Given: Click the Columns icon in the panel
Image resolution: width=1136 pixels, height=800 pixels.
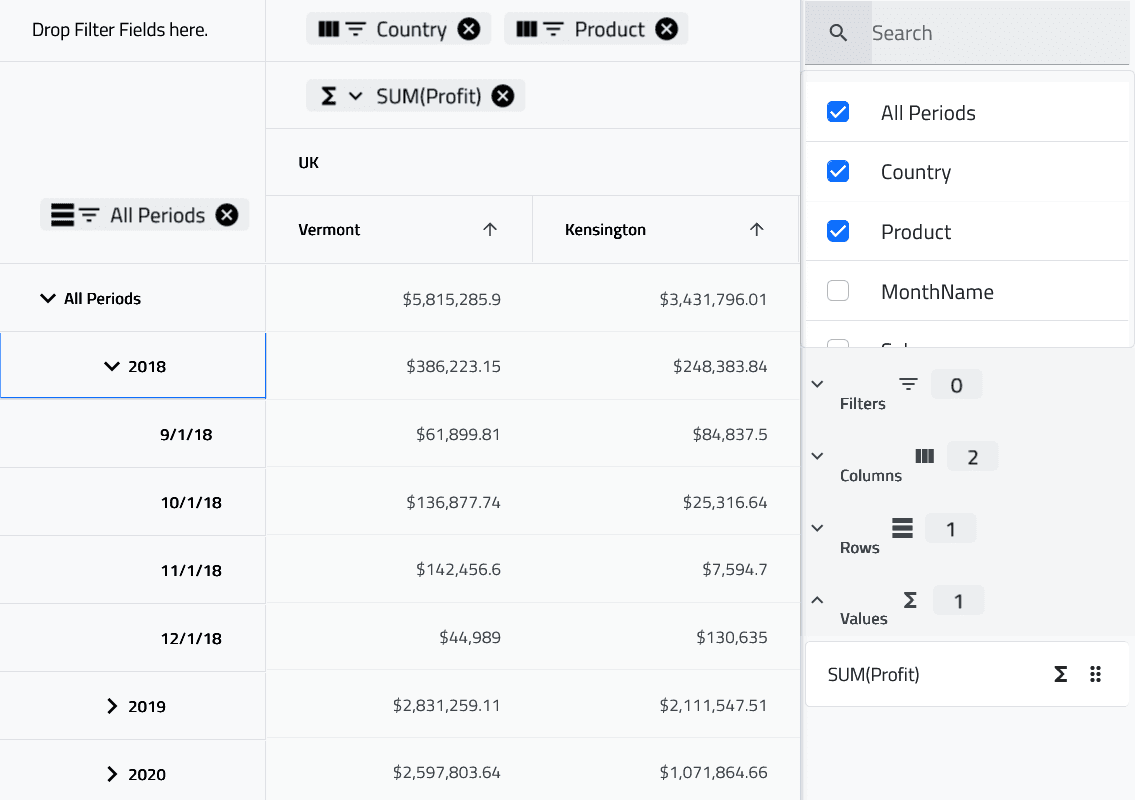Looking at the screenshot, I should click(924, 456).
